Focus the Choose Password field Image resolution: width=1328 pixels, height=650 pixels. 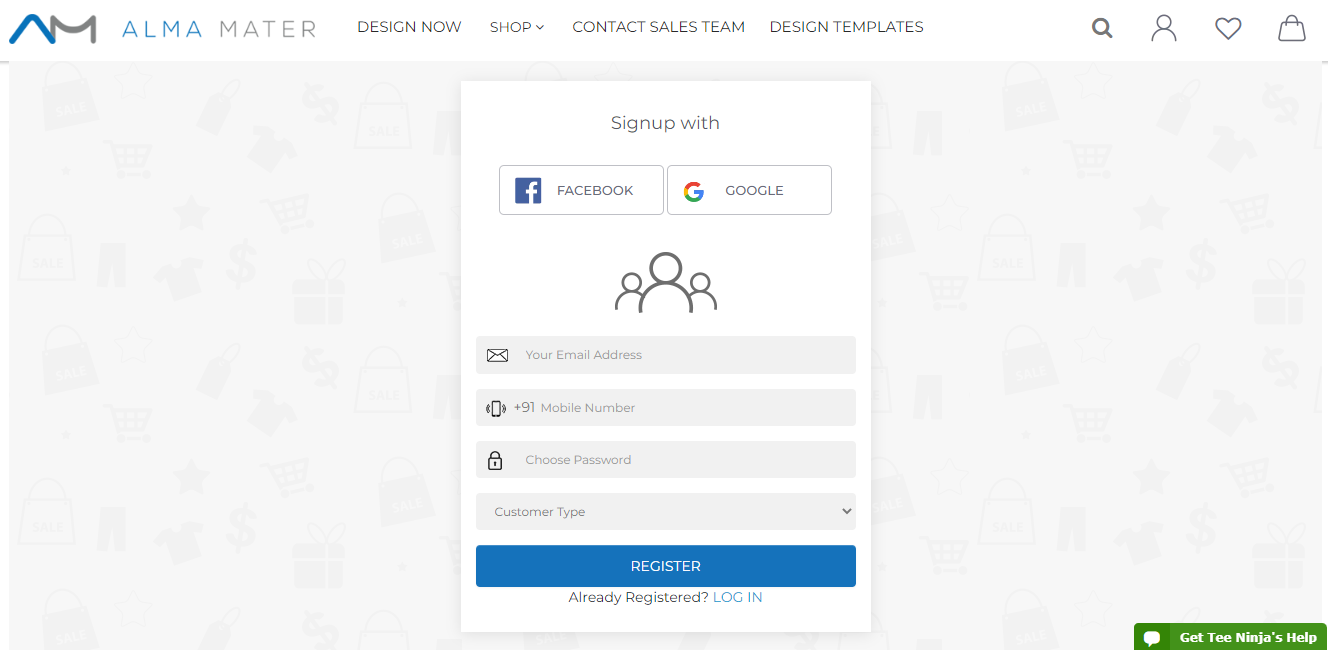[666, 460]
